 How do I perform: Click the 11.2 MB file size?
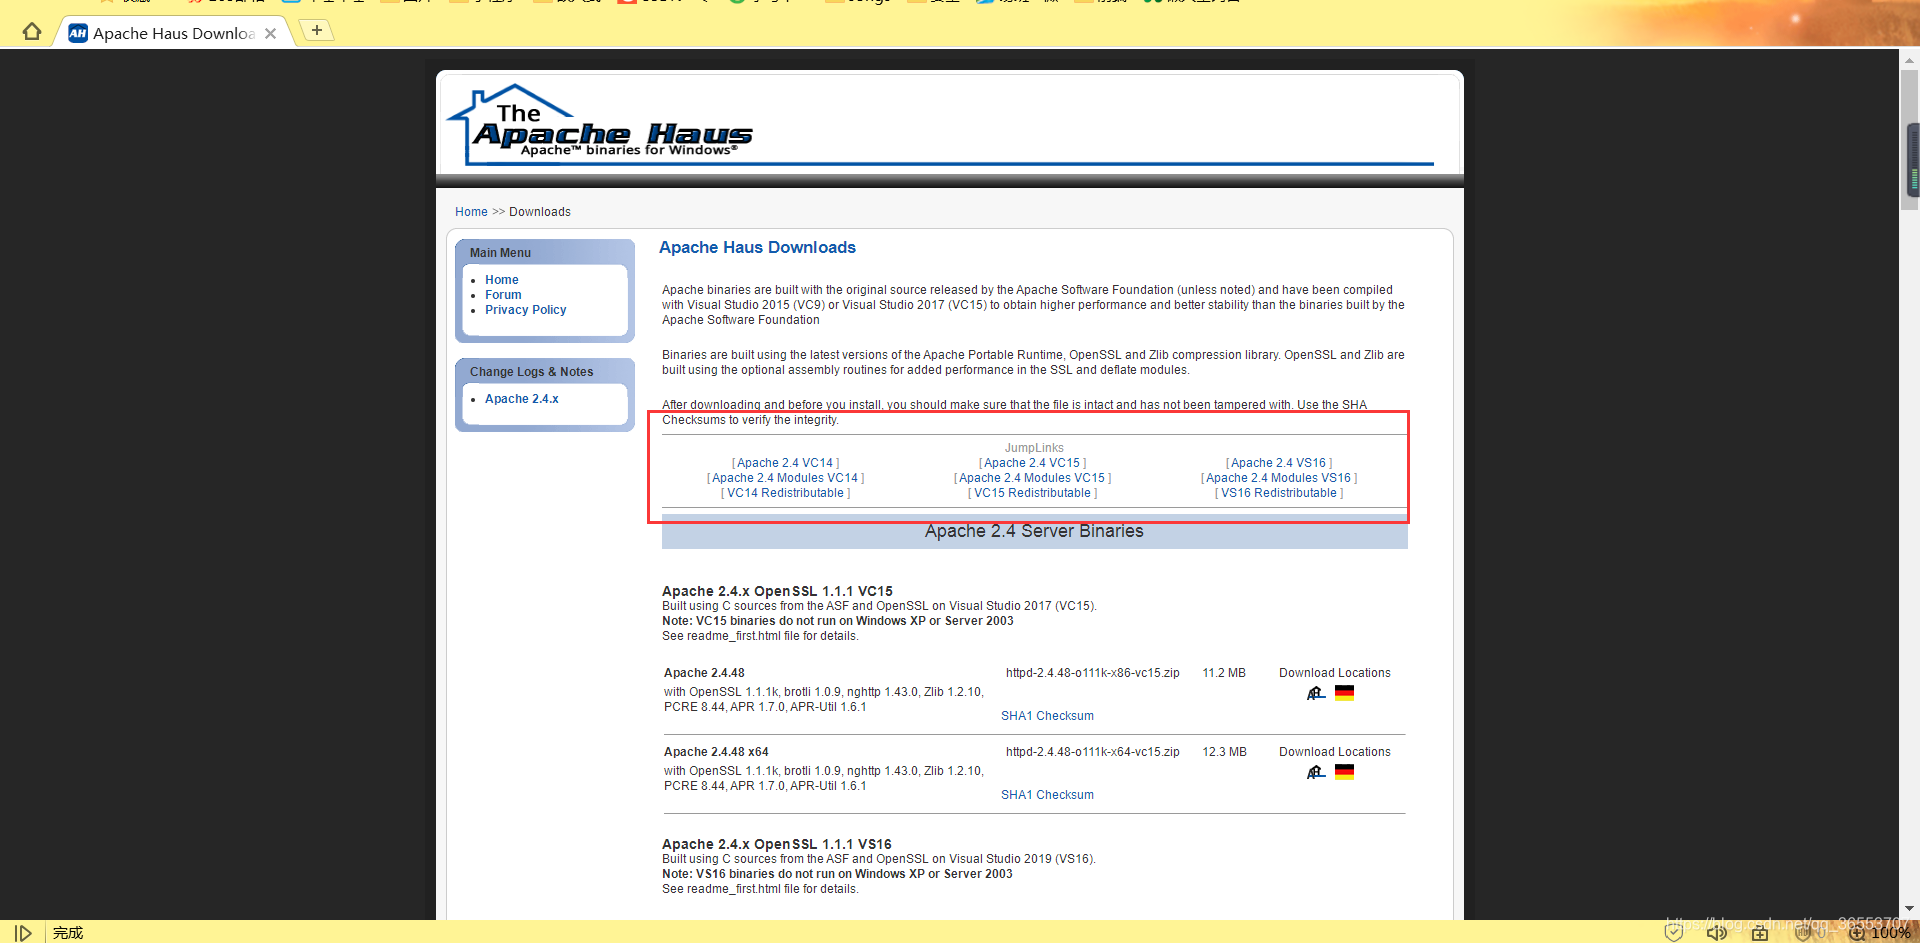(1224, 673)
